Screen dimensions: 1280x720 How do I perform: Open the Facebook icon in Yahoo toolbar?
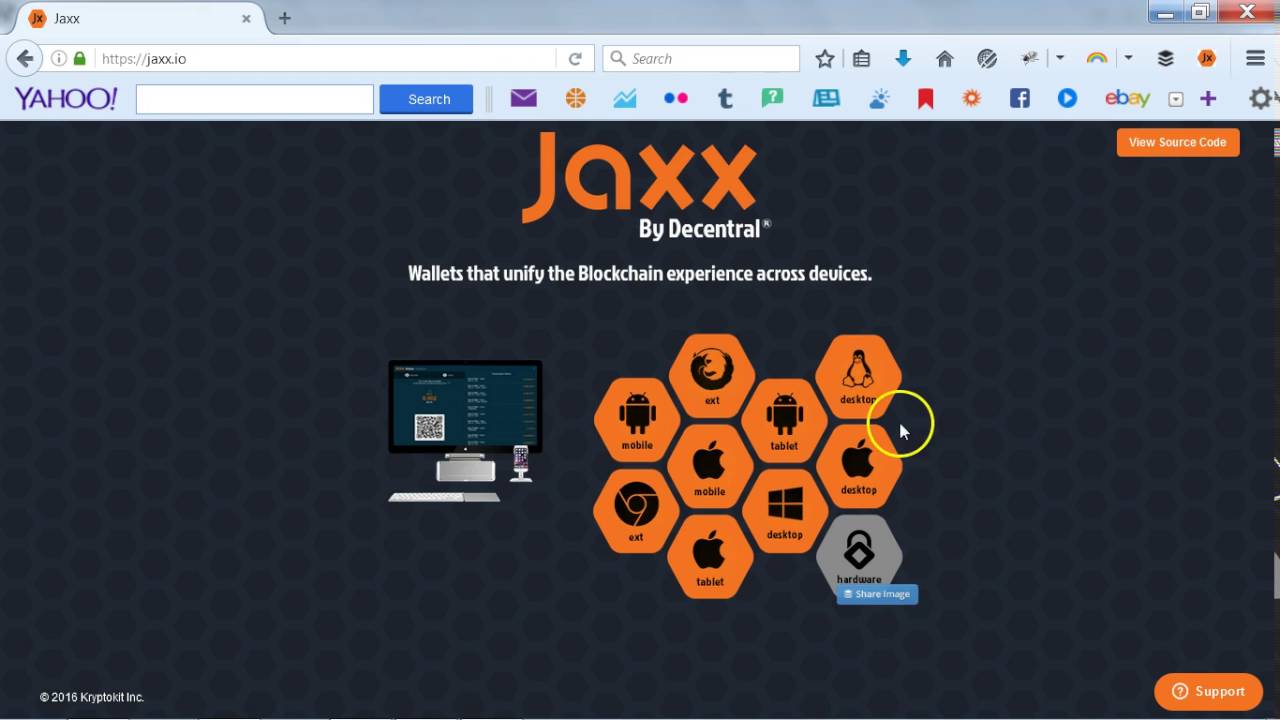1019,98
